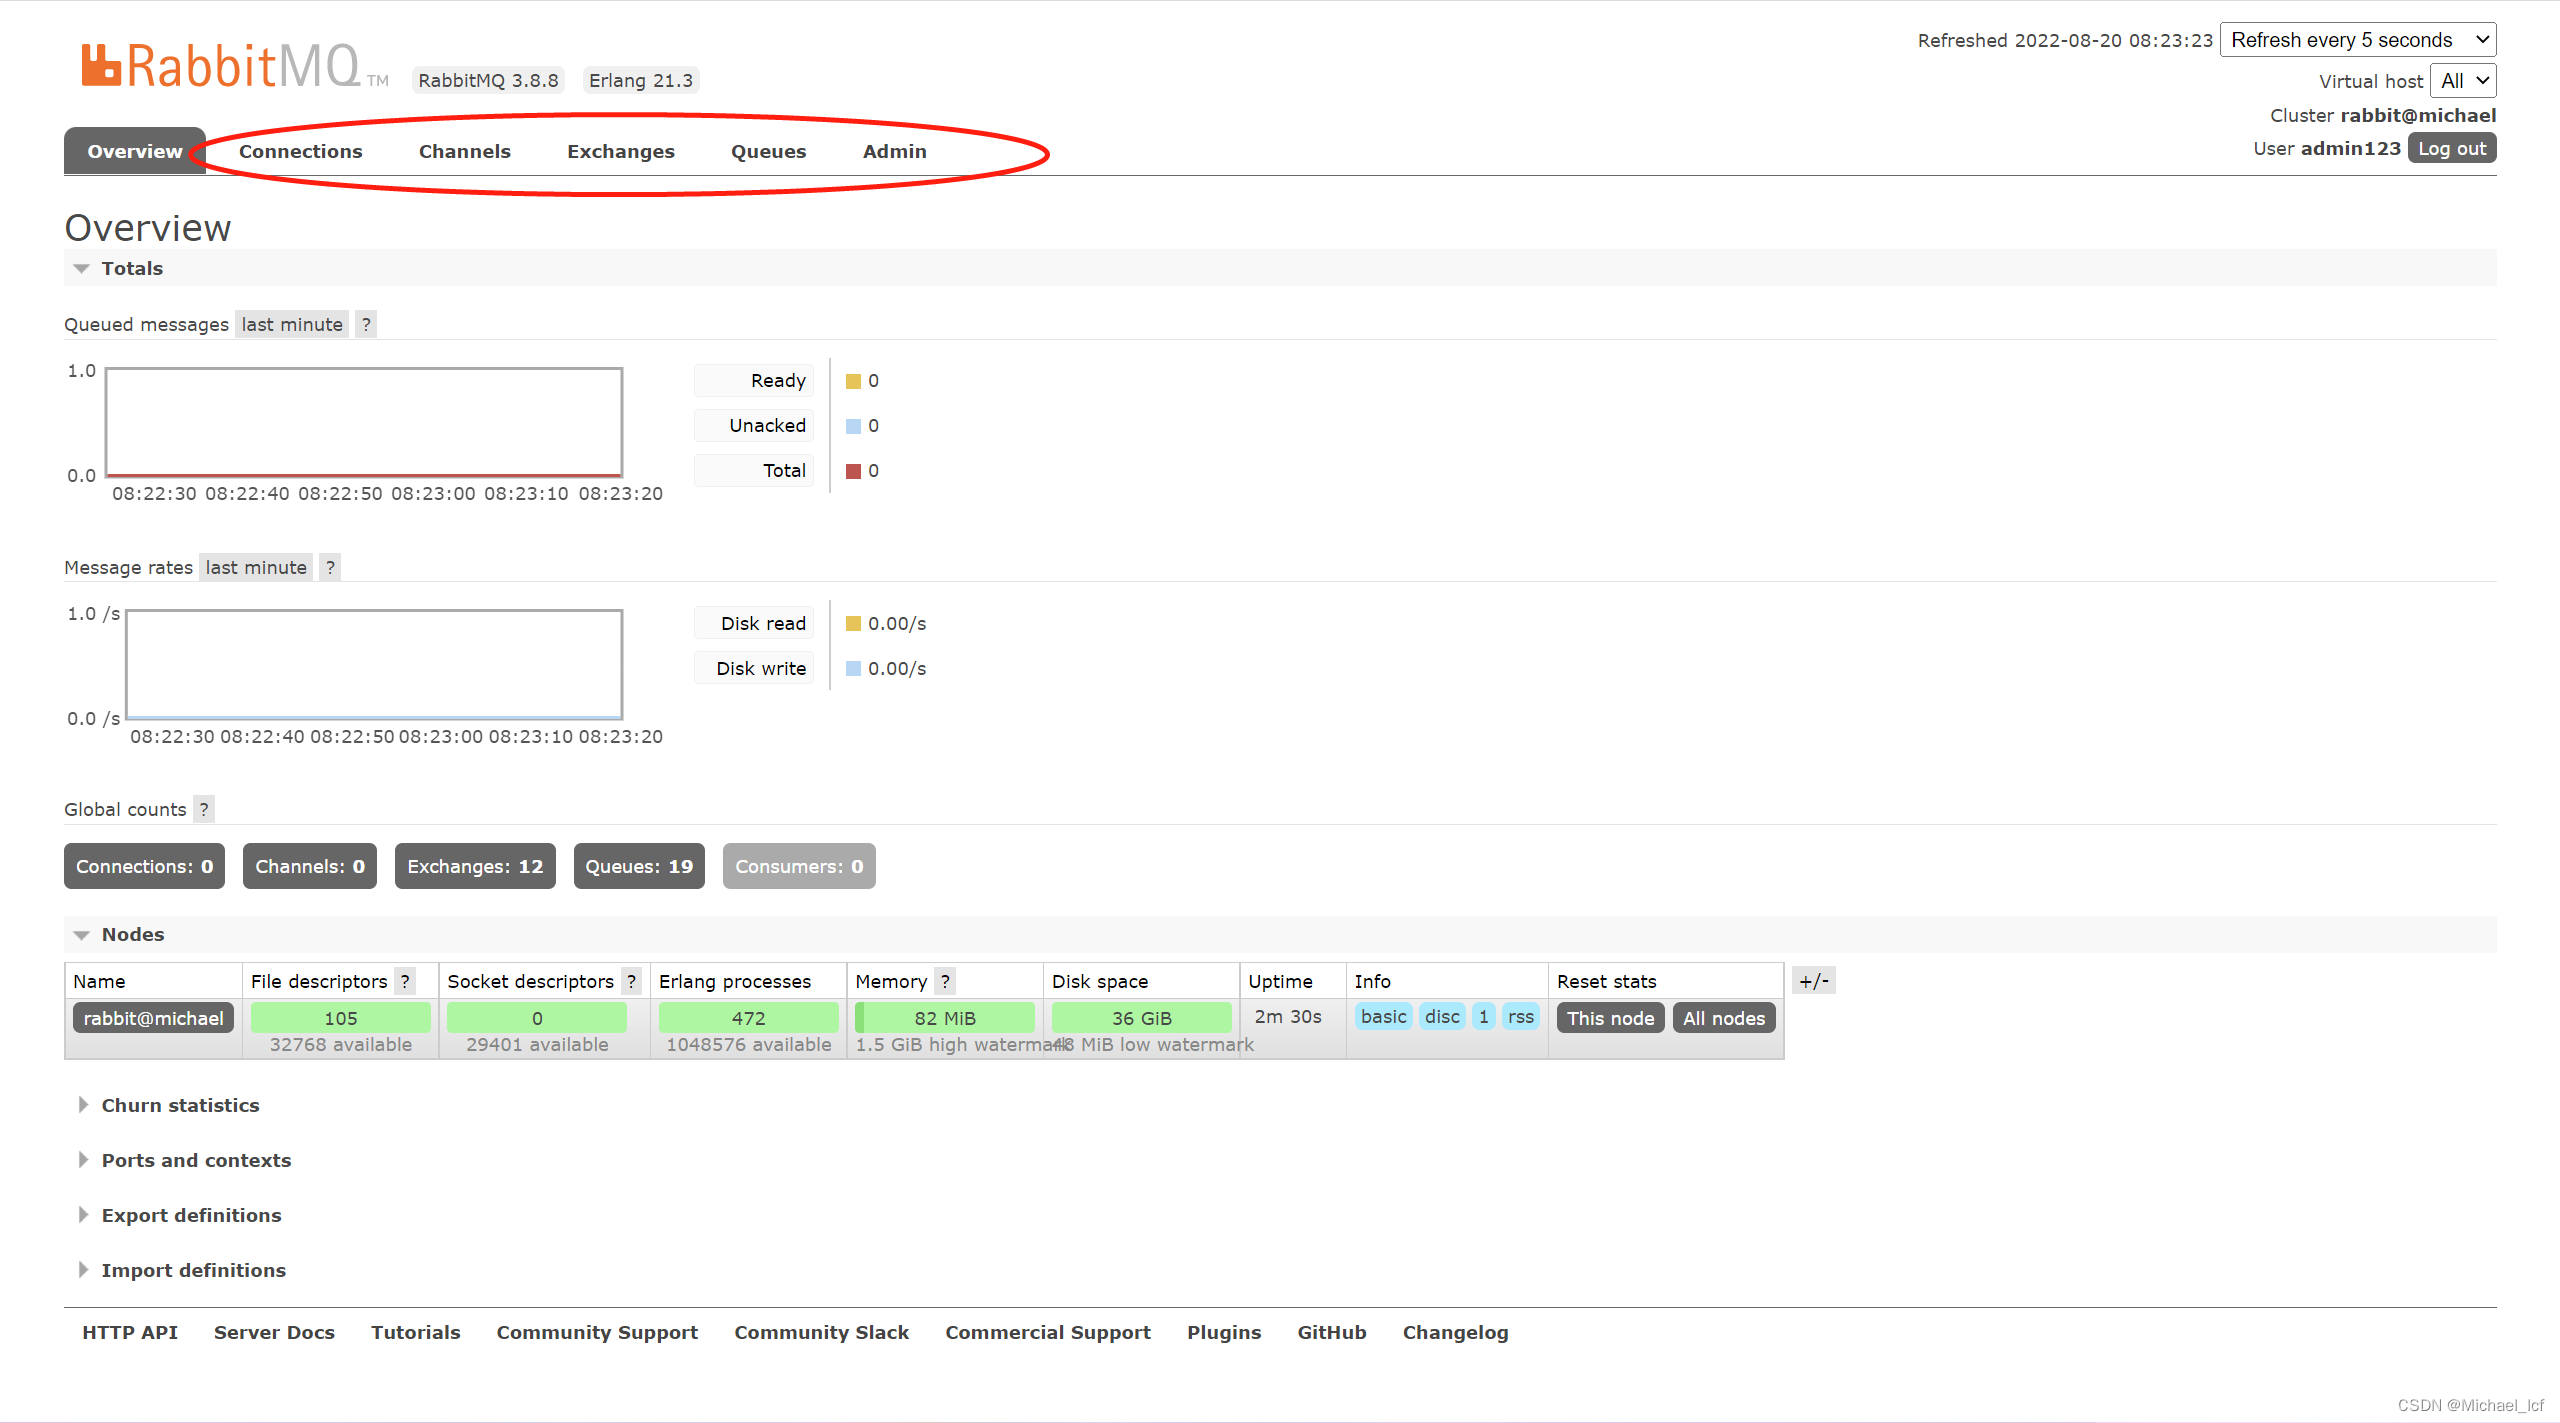This screenshot has height=1423, width=2560.
Task: Click the This node reset stats button
Action: (1610, 1018)
